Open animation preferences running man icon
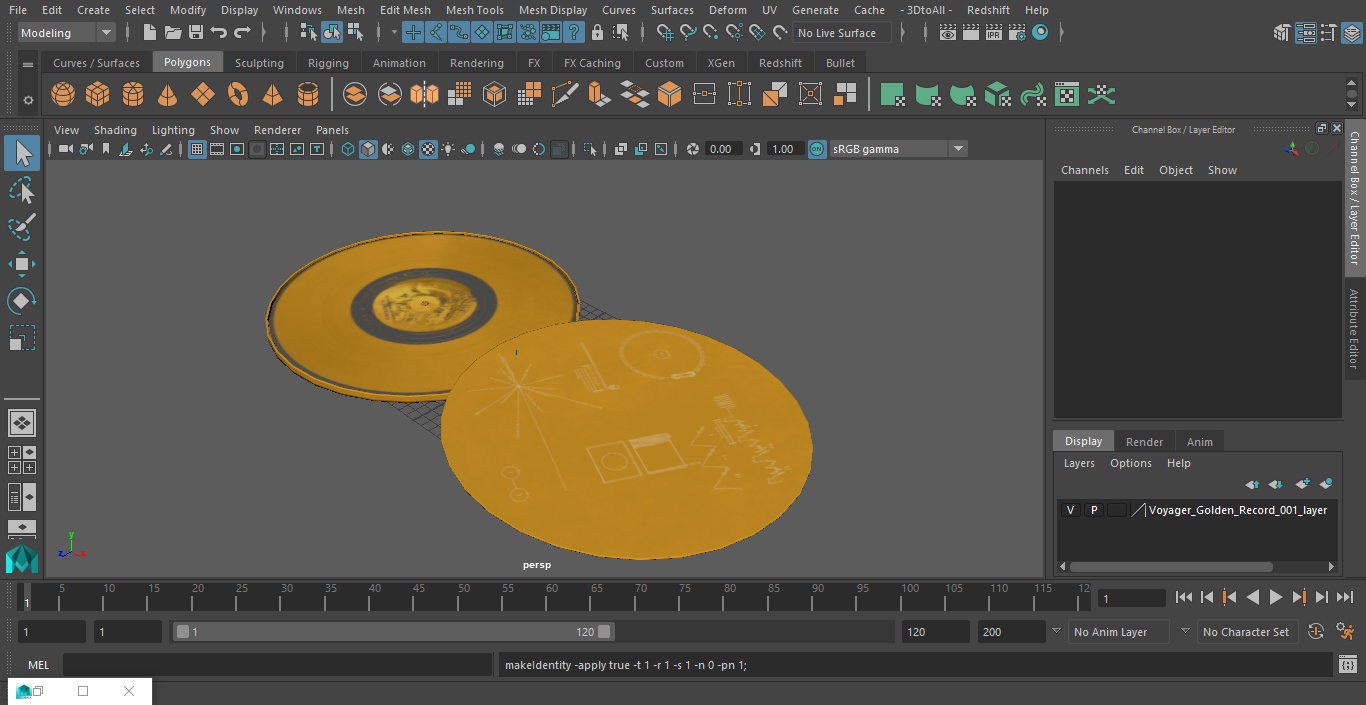 [1345, 632]
